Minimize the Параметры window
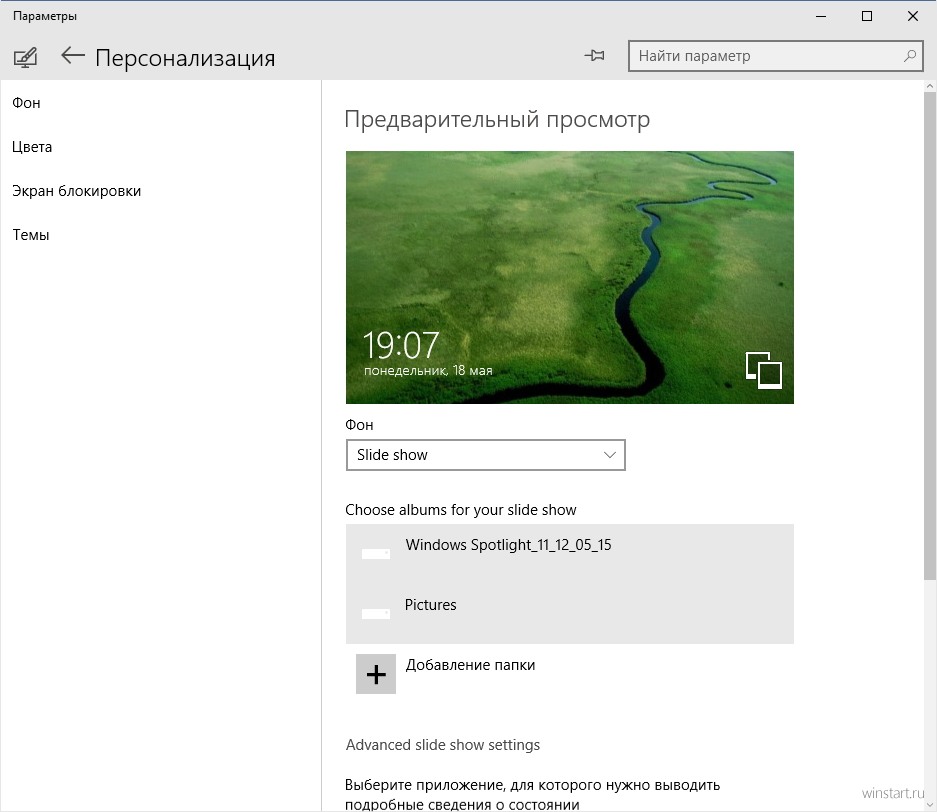Screen dimensions: 937x812 coord(821,16)
